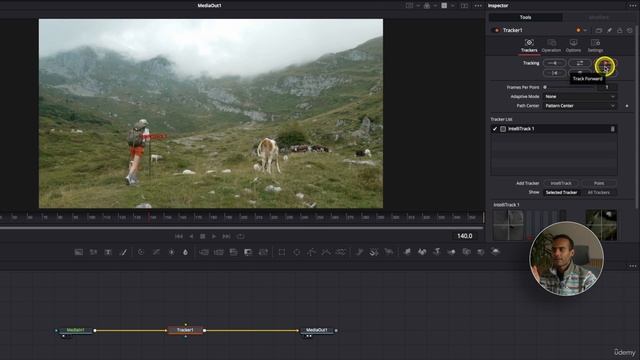Select the Tracker1 node
Image resolution: width=640 pixels, height=360 pixels.
[x=185, y=330]
